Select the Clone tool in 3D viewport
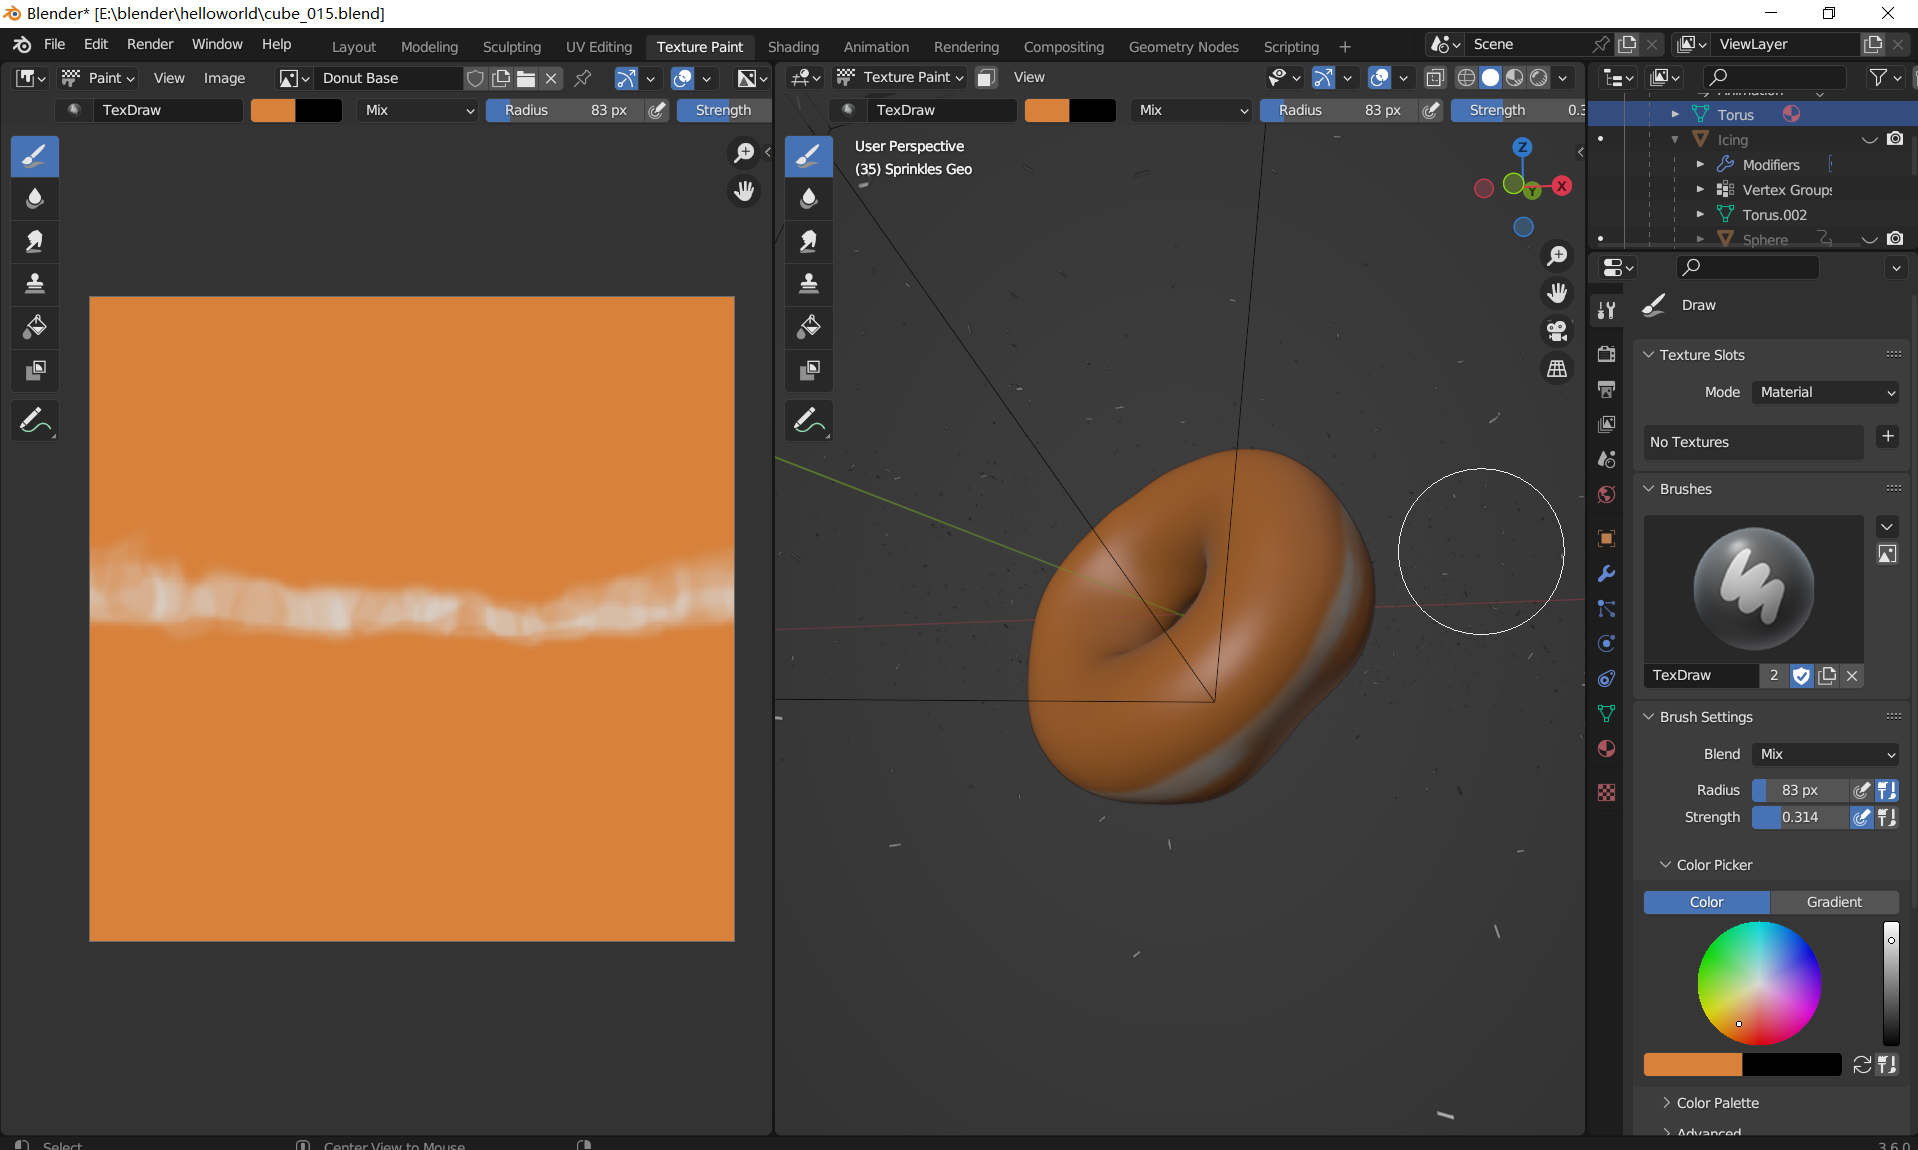This screenshot has width=1918, height=1150. [x=809, y=284]
